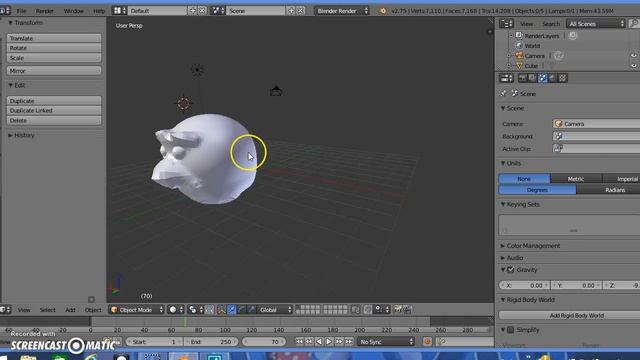Open the 3D viewport Add menu
Viewport: 640px width, 360px height.
70,310
